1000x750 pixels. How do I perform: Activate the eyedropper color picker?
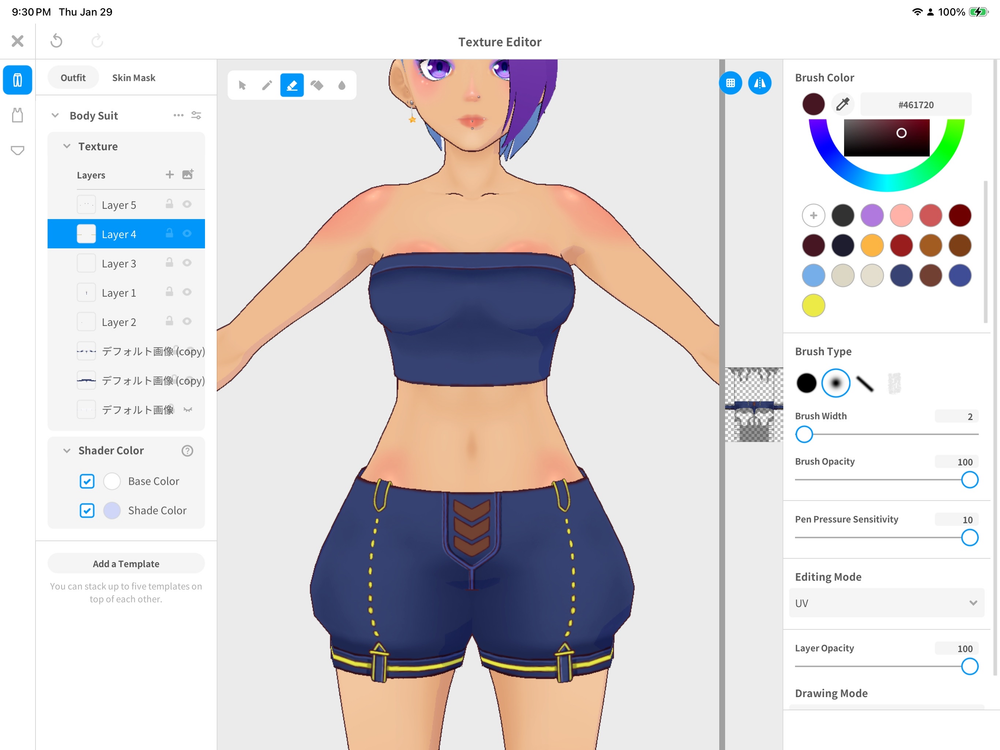point(842,104)
